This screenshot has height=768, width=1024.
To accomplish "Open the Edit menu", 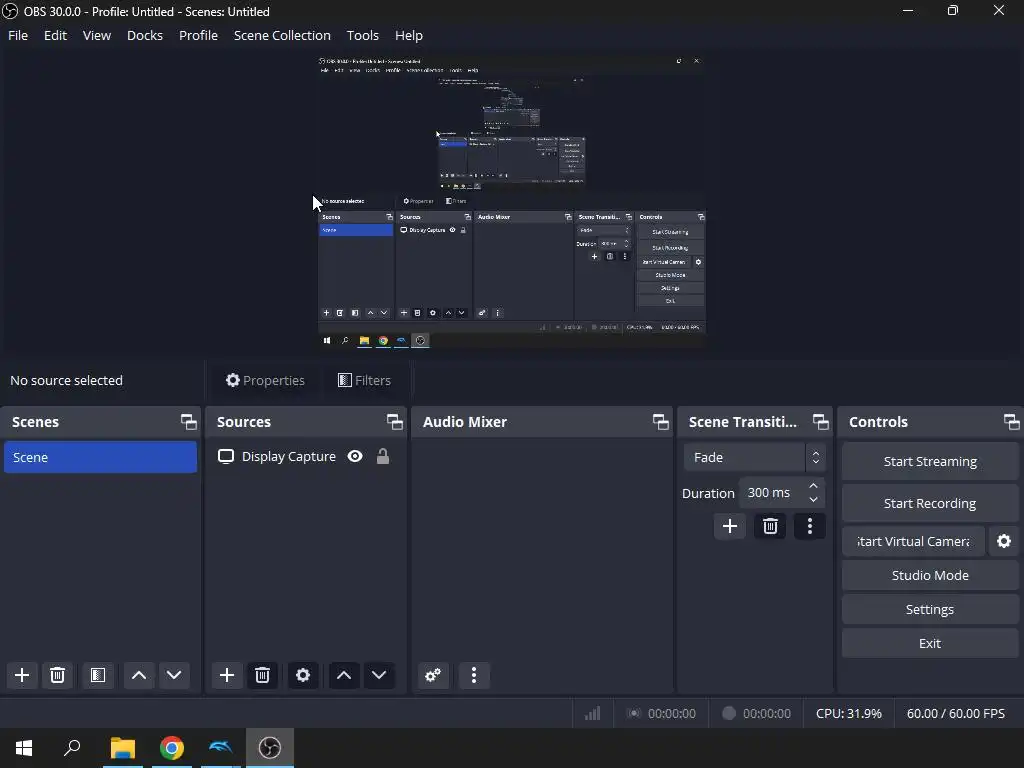I will coord(56,35).
